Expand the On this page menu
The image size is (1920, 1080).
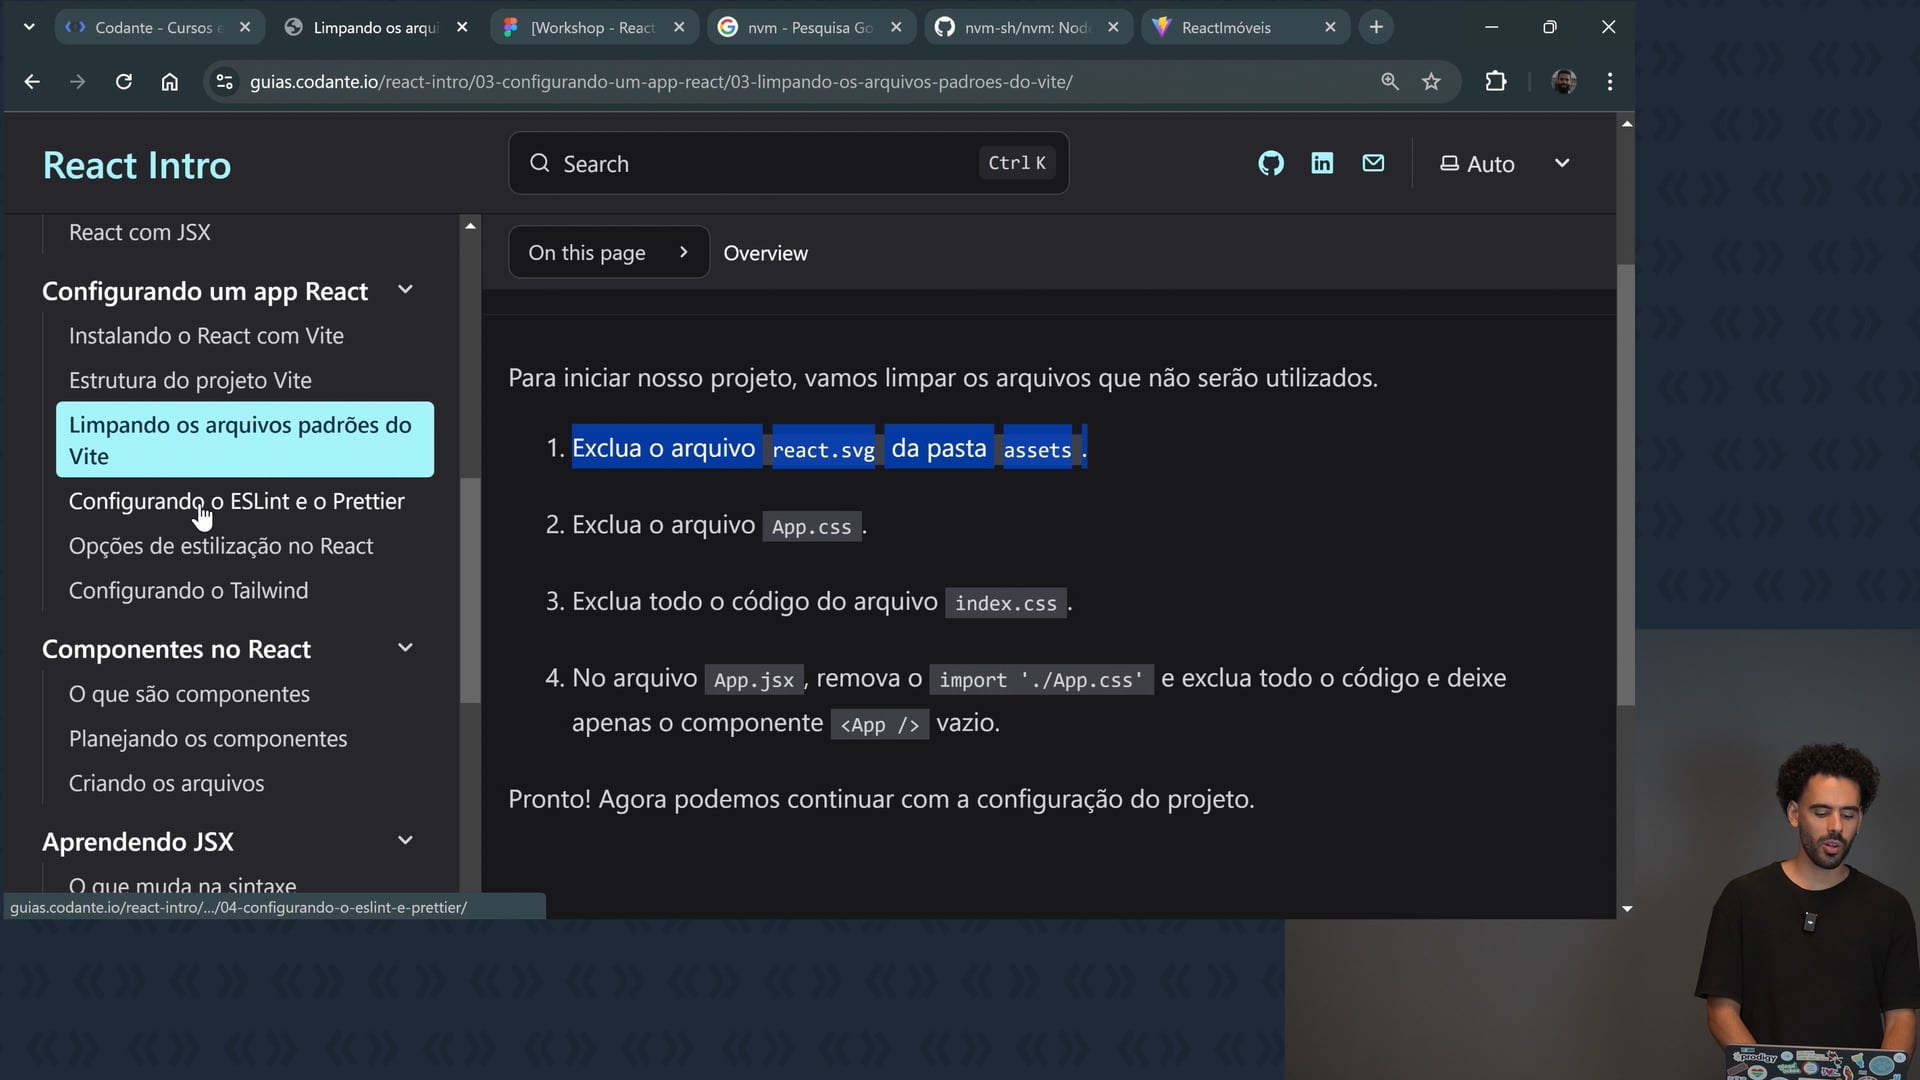tap(608, 253)
